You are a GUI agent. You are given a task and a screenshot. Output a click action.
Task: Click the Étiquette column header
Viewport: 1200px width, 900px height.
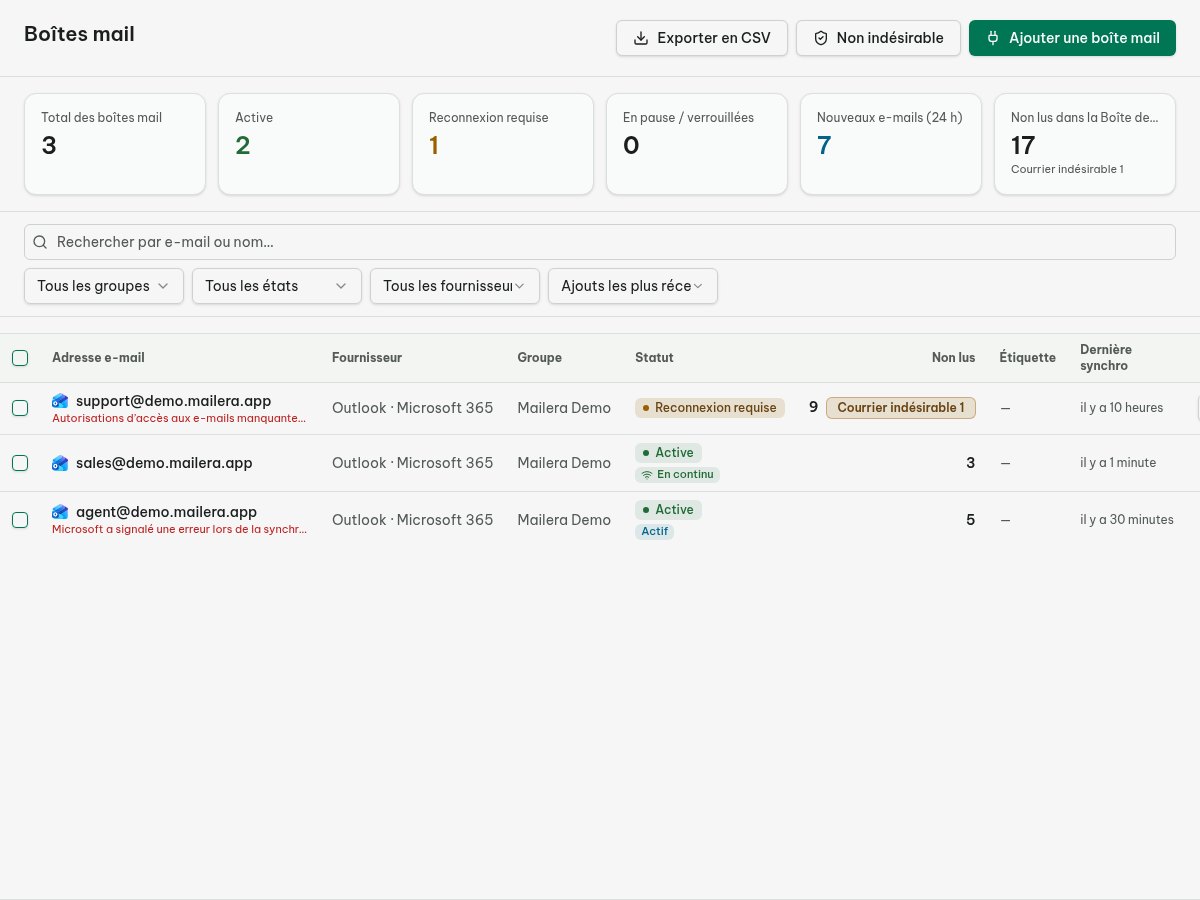[x=1028, y=358]
